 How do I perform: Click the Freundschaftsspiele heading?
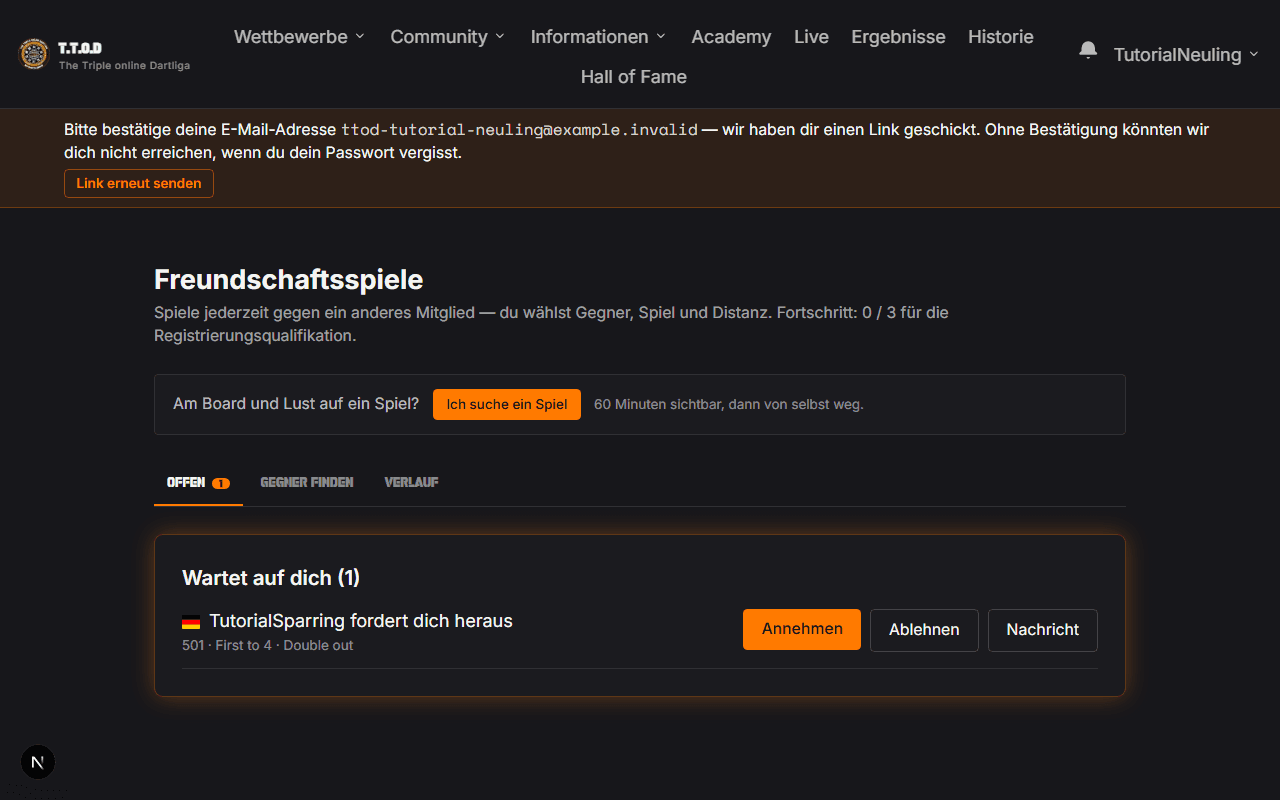pyautogui.click(x=289, y=279)
